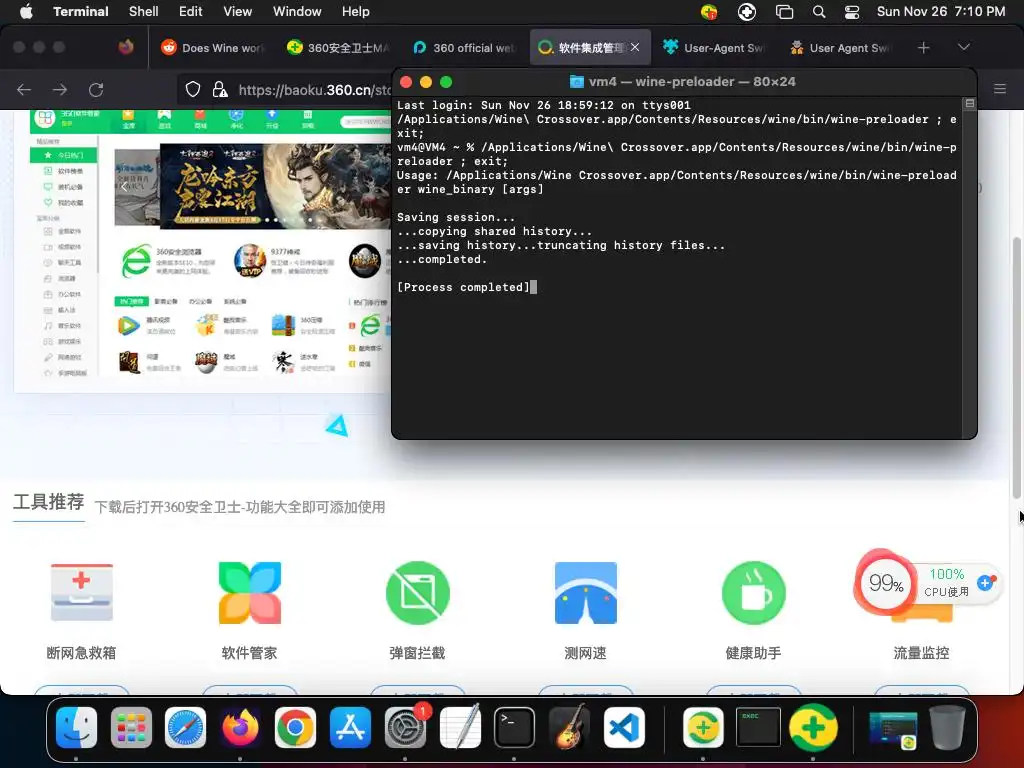This screenshot has width=1024, height=768.
Task: Open the 软件管家 software manager icon
Action: pos(249,592)
